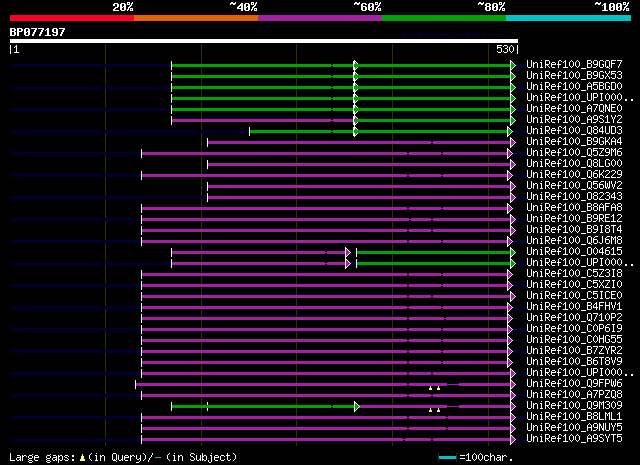Select the UniRef100_B8AFA8 label

click(x=574, y=208)
